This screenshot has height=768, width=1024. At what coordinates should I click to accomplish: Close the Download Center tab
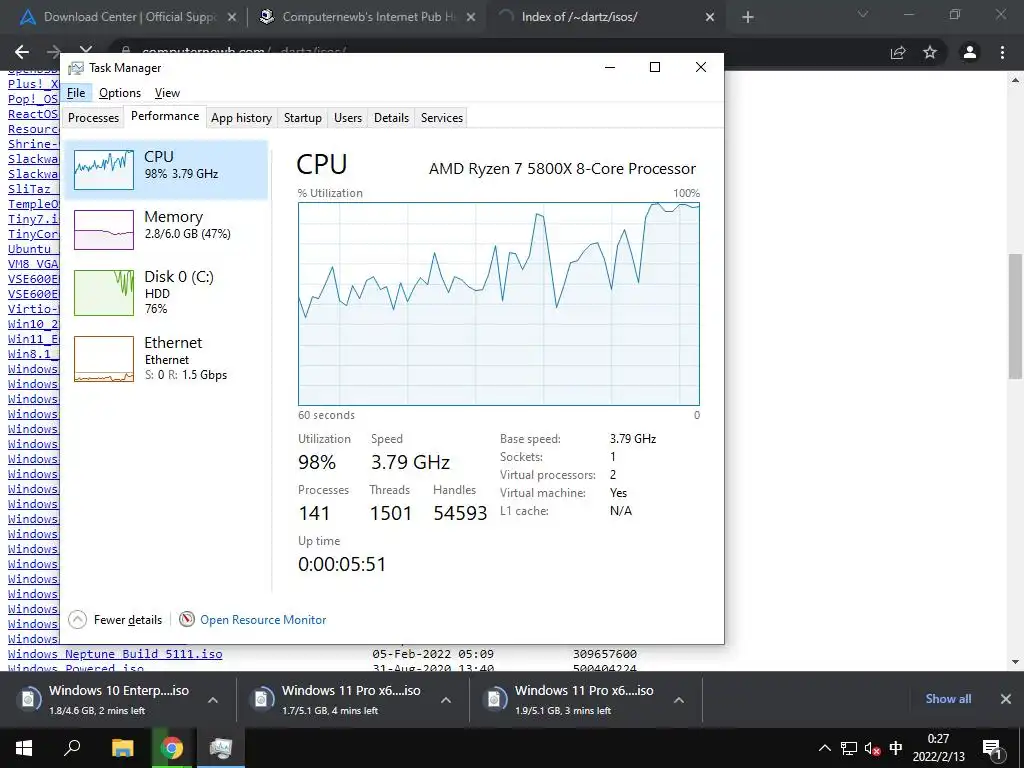tap(231, 18)
